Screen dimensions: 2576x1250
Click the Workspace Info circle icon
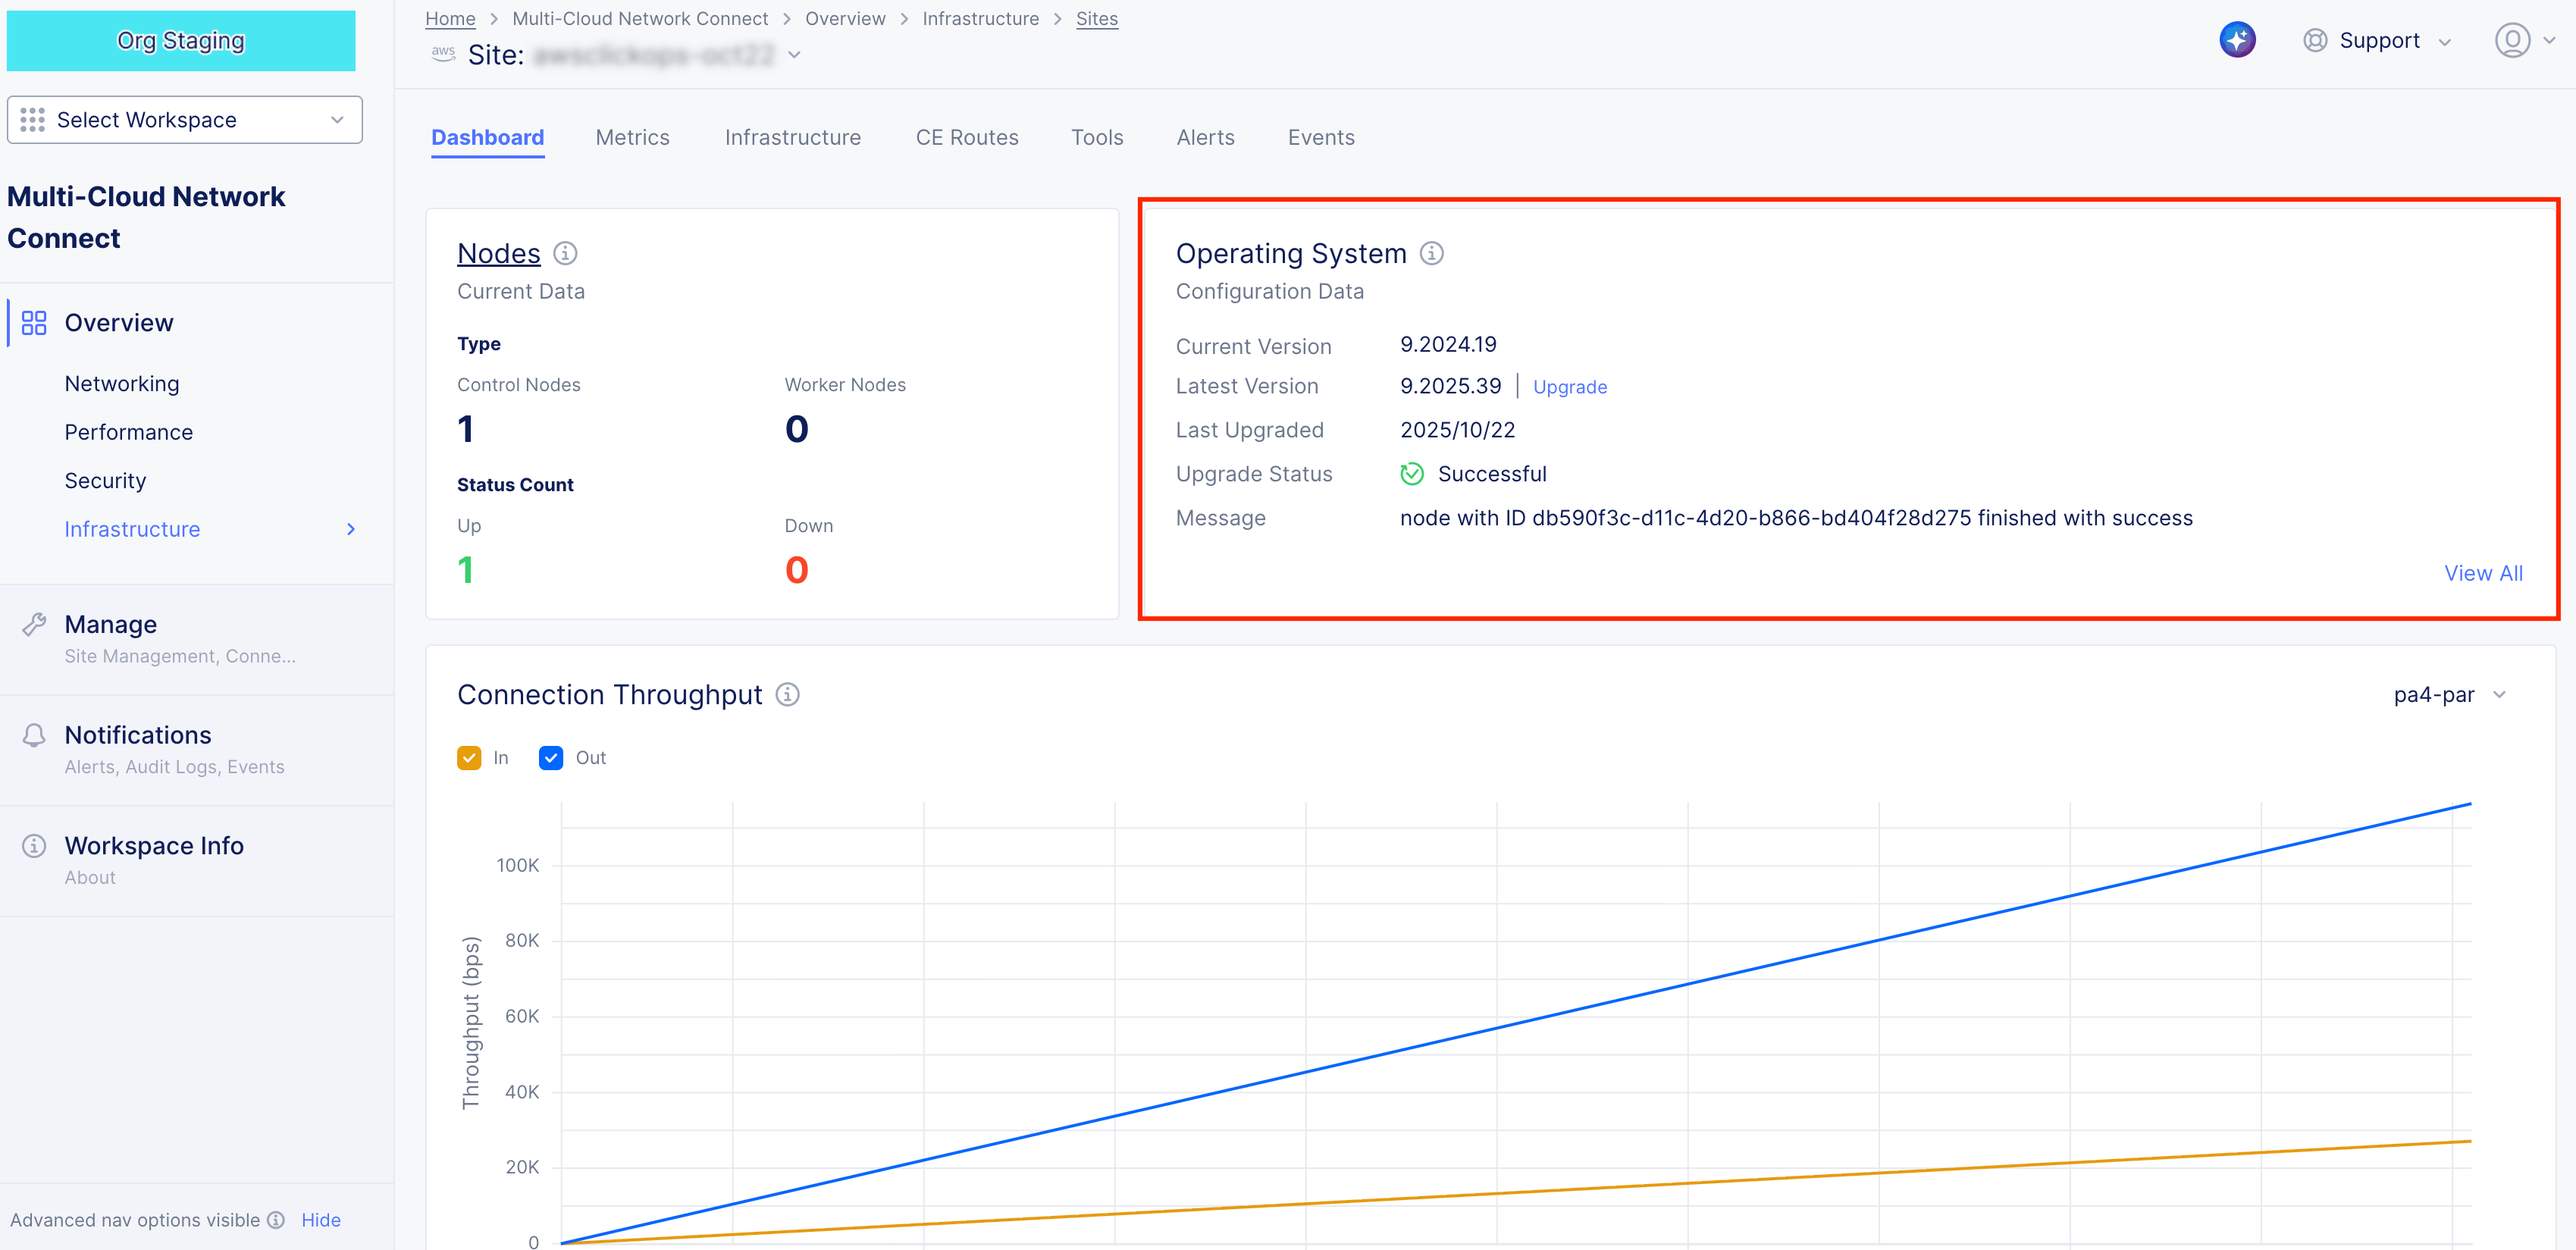(x=34, y=846)
